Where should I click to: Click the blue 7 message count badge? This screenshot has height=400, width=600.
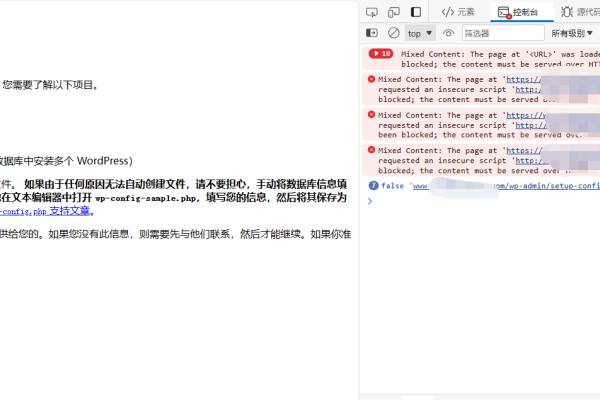(x=373, y=186)
